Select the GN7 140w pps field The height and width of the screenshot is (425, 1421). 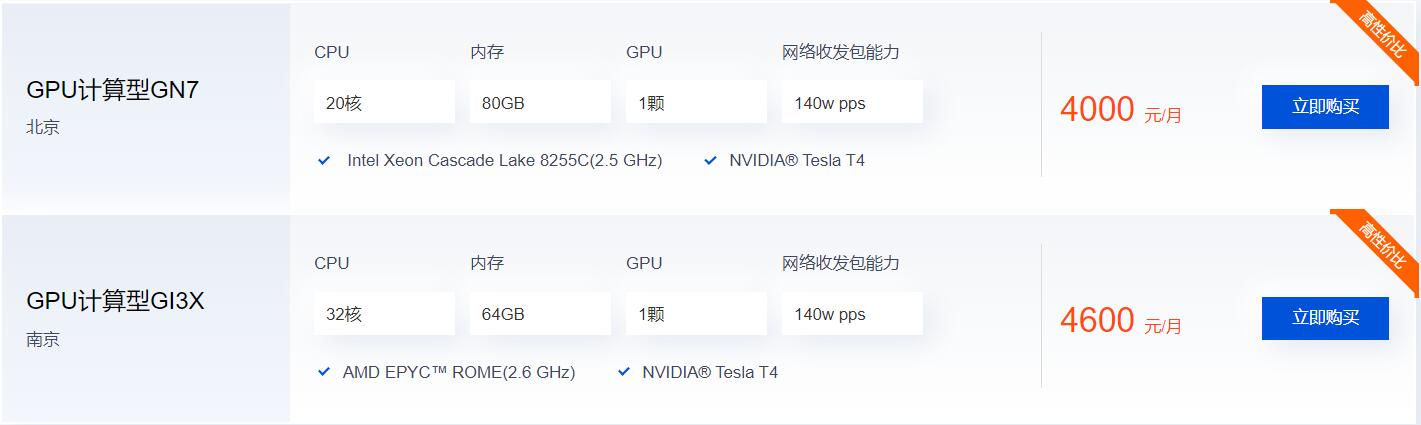852,102
